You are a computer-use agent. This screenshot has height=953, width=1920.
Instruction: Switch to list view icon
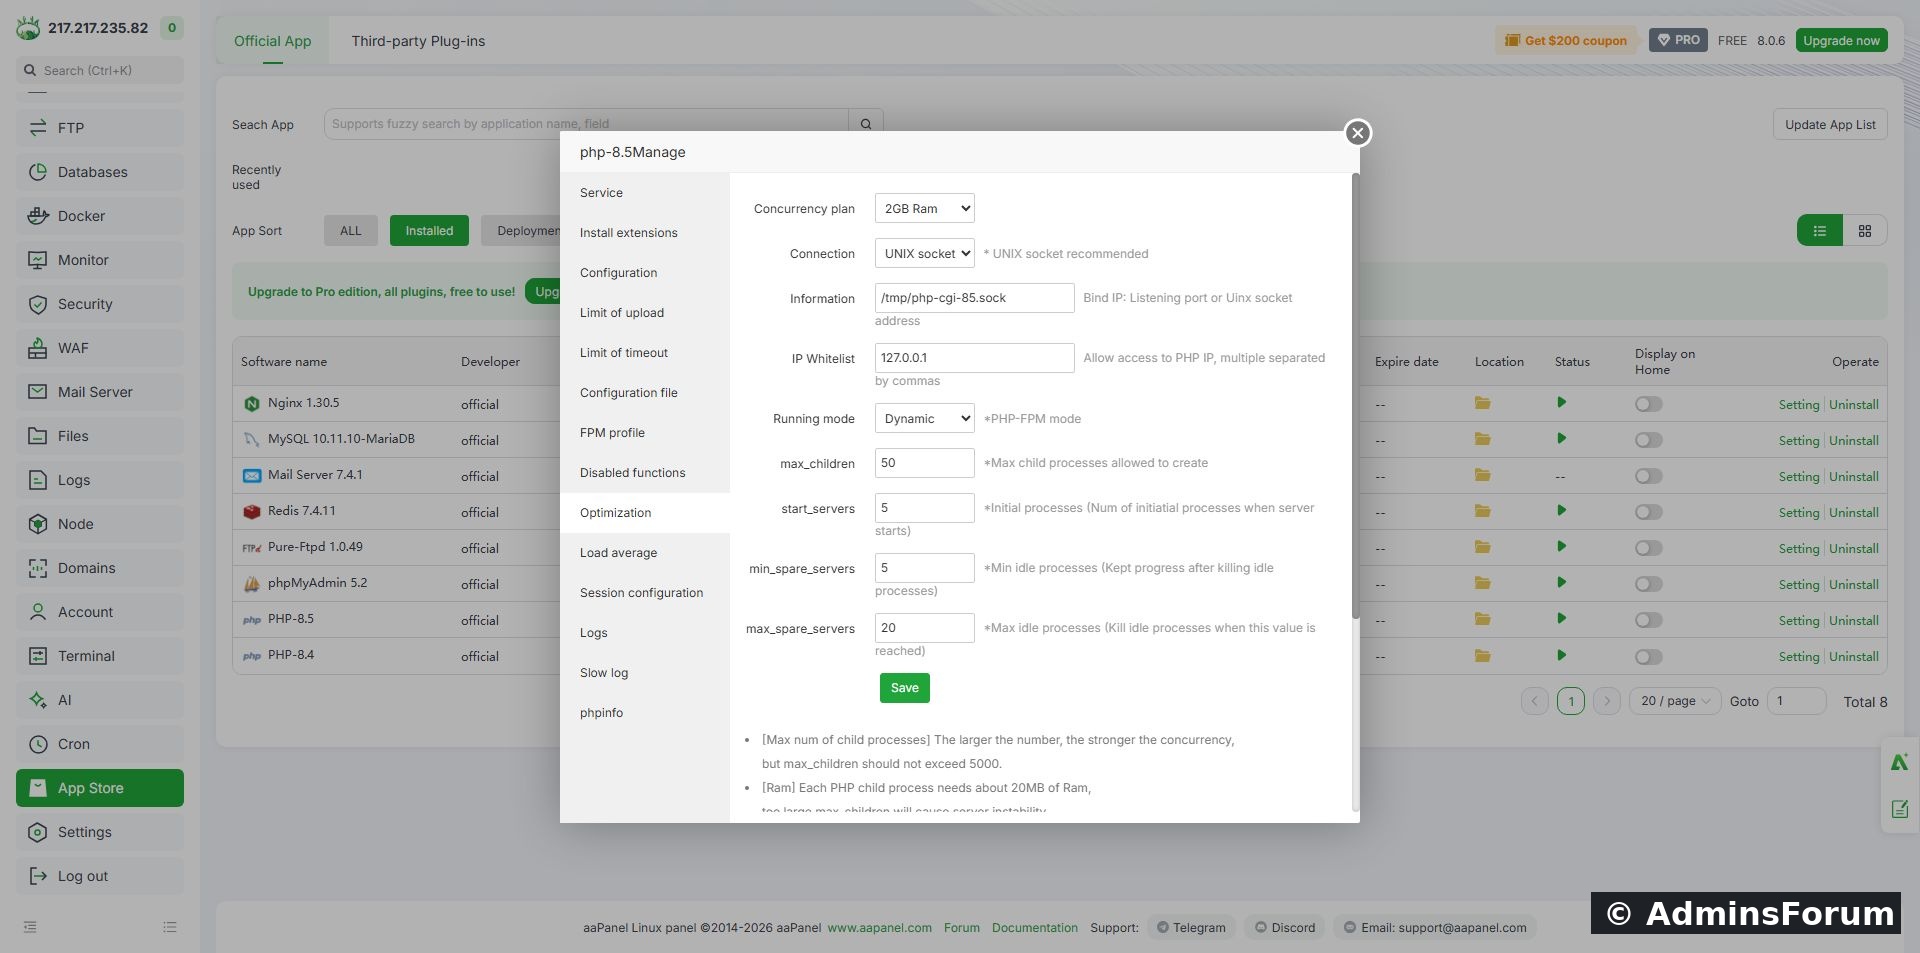point(1820,231)
